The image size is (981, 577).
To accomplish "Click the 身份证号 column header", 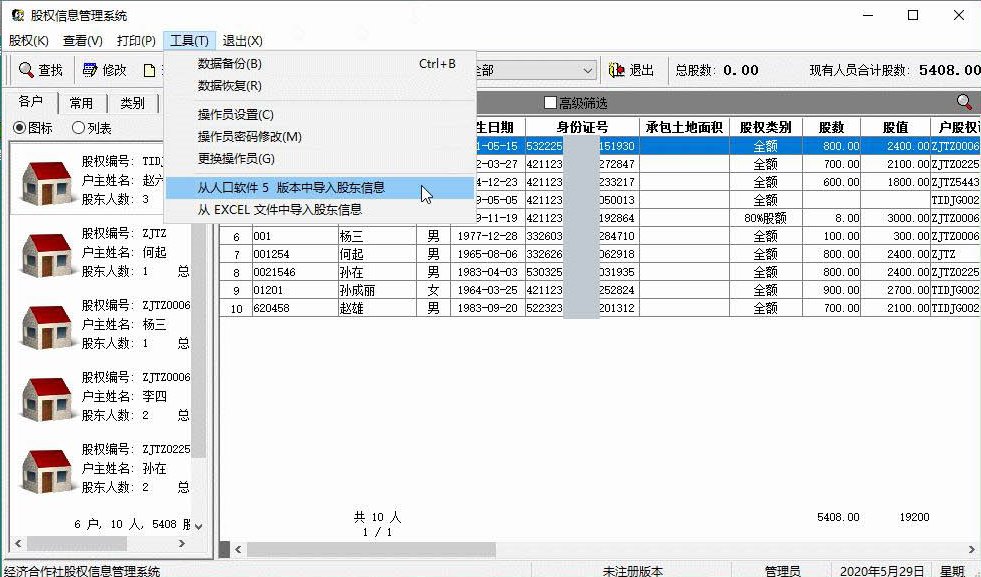I will [x=582, y=127].
